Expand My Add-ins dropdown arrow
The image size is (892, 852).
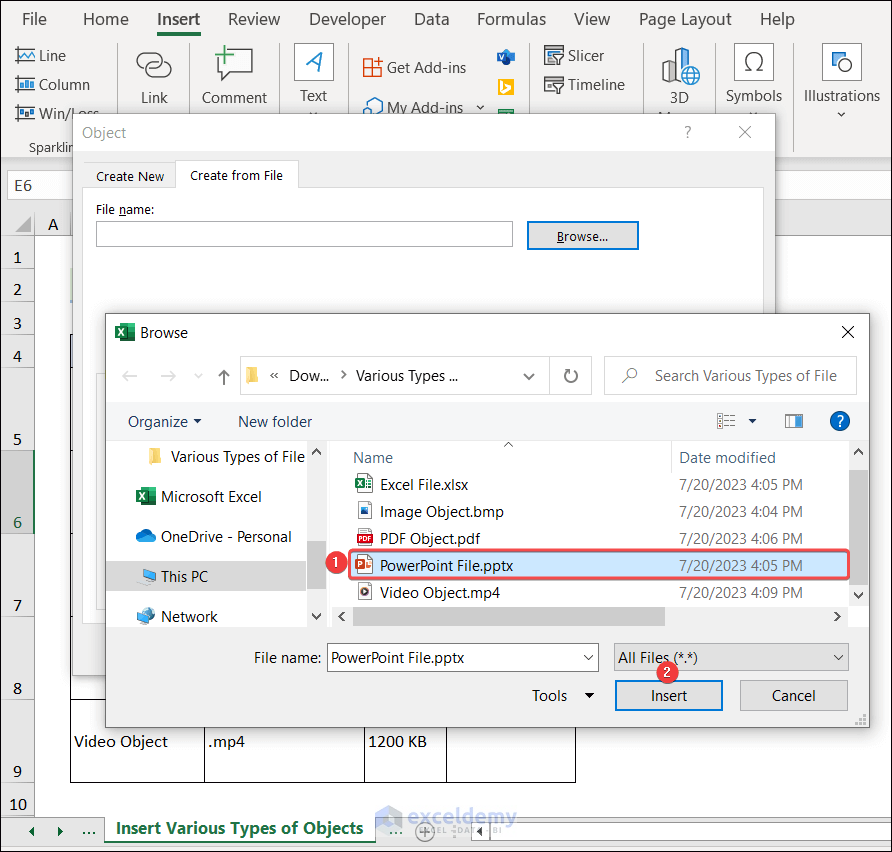click(x=480, y=107)
